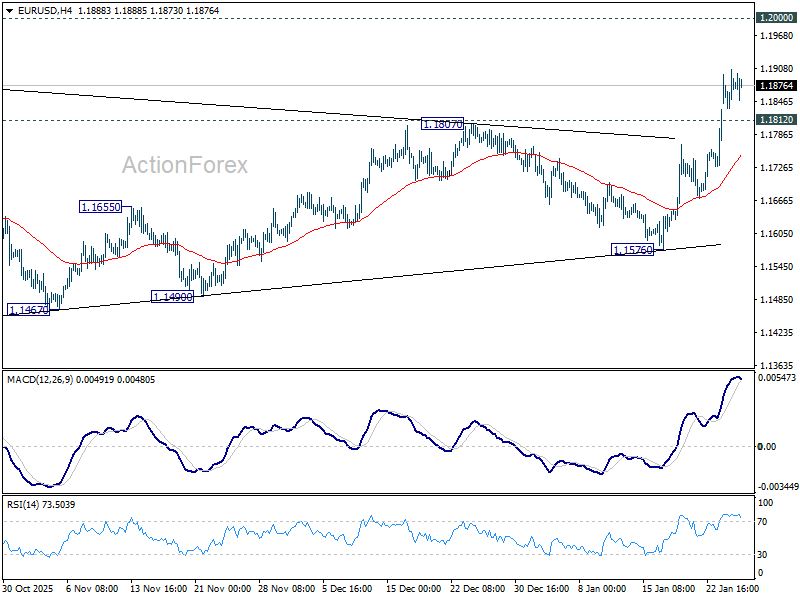Click the 1.19680 price axis value
This screenshot has height=600, width=800.
click(777, 36)
